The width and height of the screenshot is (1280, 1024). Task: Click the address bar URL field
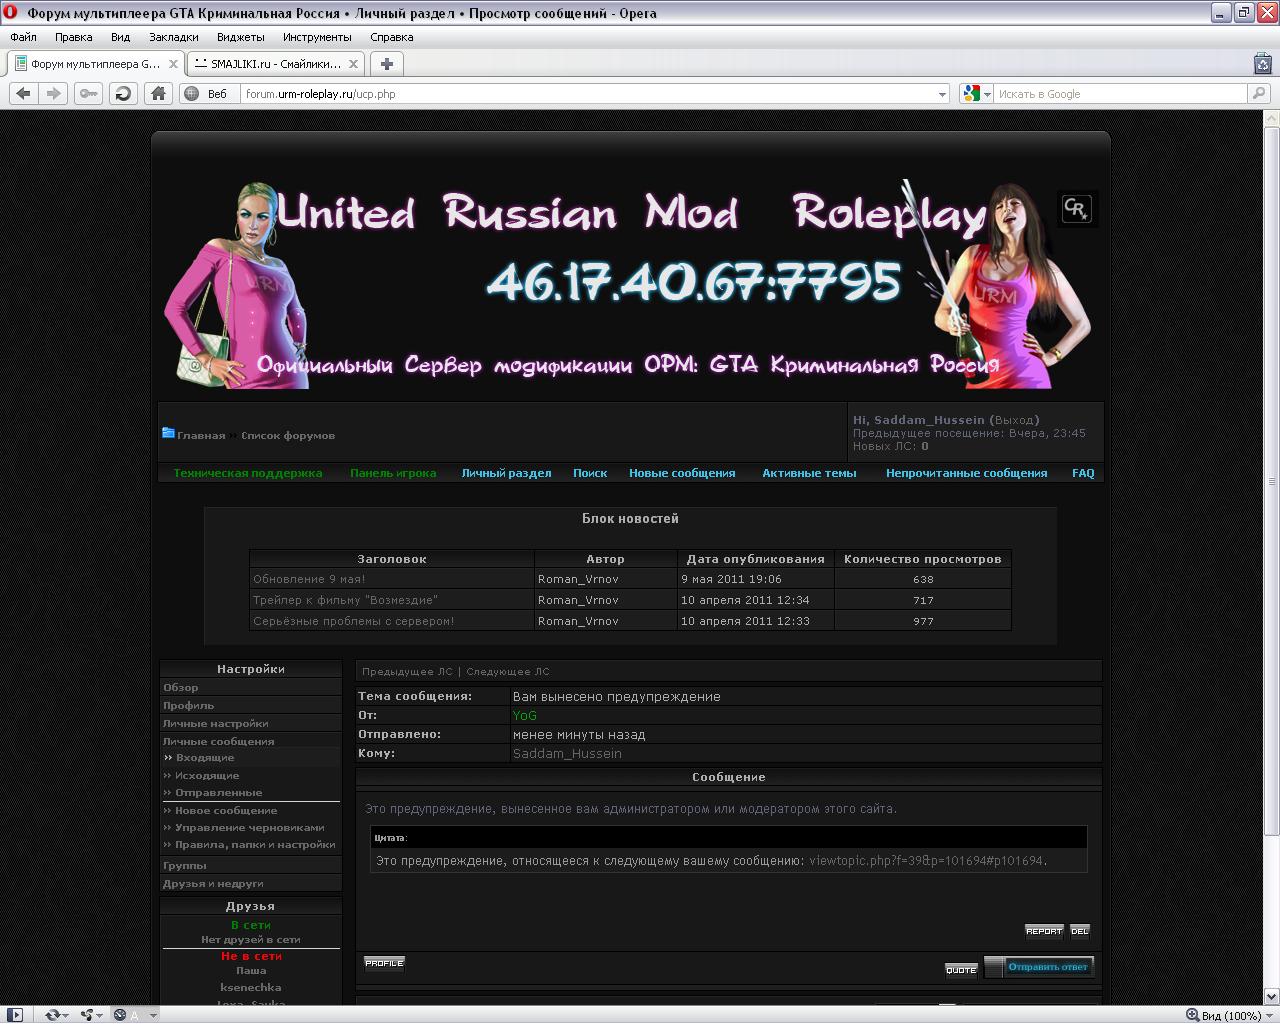[x=588, y=94]
